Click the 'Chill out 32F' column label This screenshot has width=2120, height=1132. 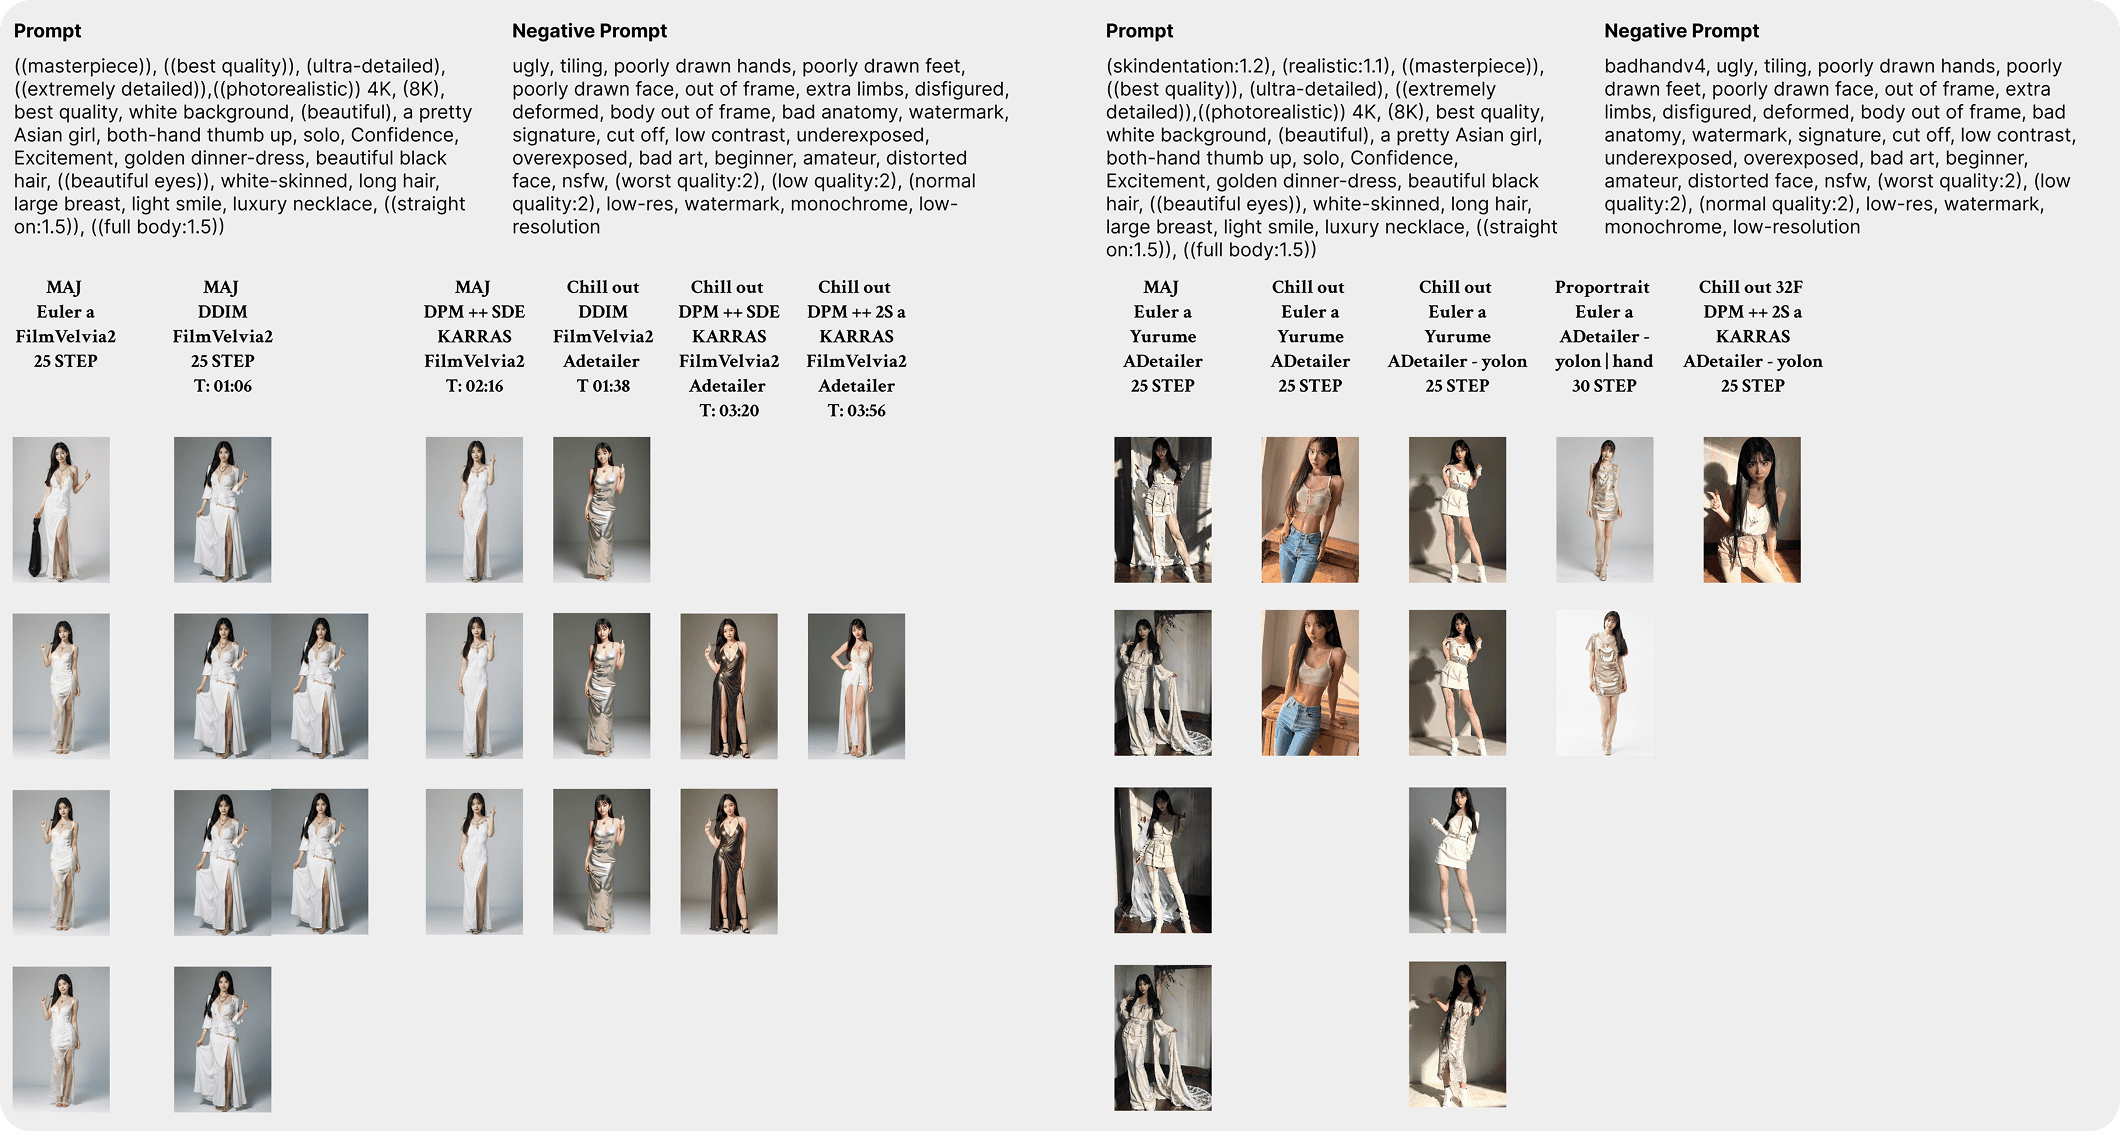coord(1751,286)
